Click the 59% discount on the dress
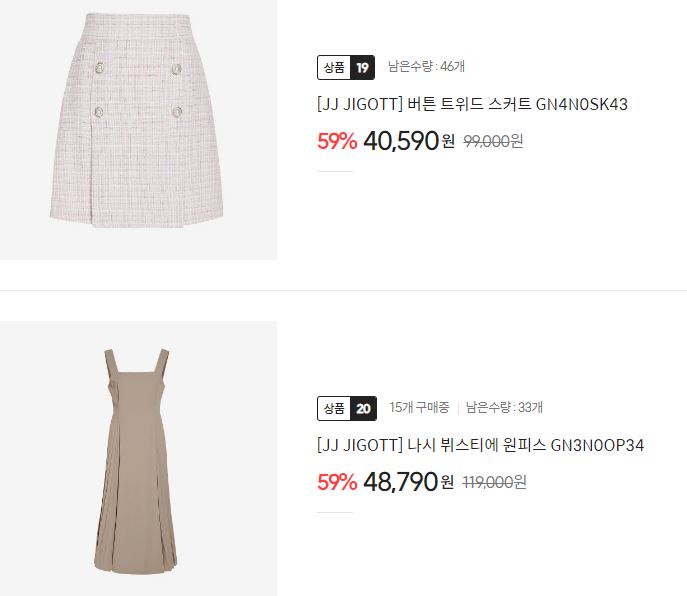The height and width of the screenshot is (596, 687). click(x=337, y=482)
